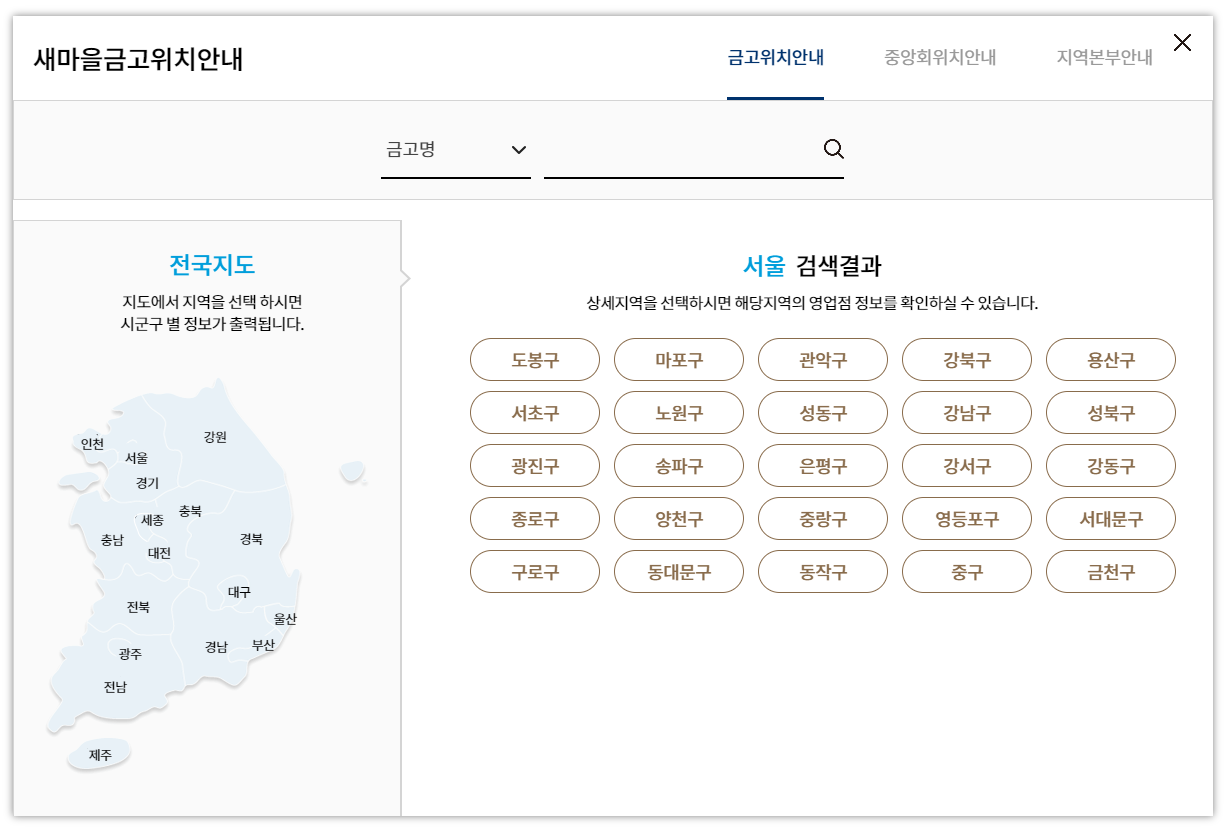
Task: Select 금천구 district button
Action: (x=1111, y=572)
